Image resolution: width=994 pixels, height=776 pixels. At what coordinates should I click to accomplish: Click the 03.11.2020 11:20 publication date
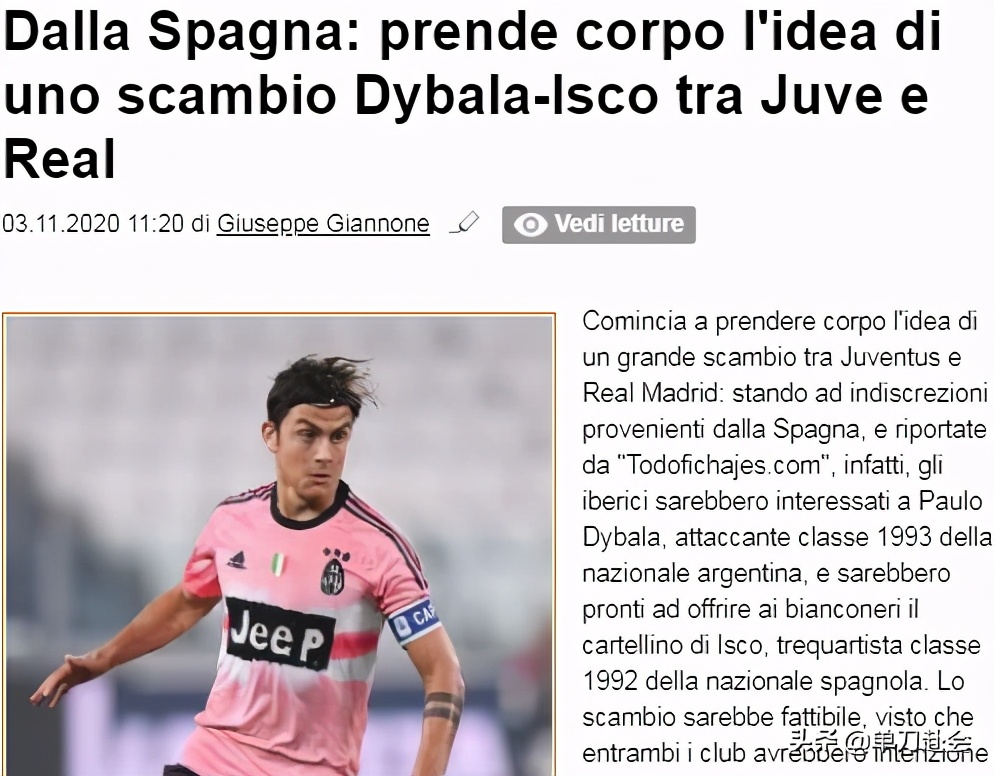tap(93, 224)
